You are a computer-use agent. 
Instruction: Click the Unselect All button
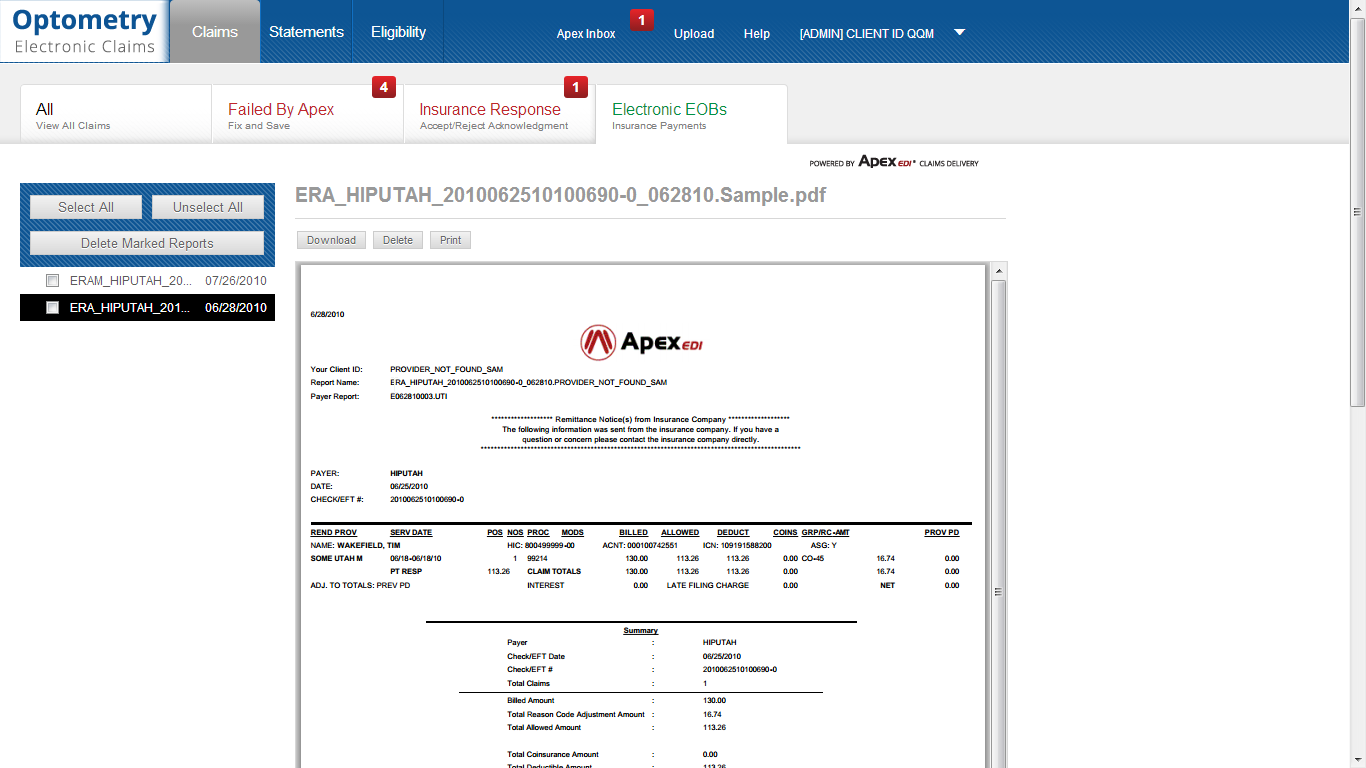click(x=208, y=207)
